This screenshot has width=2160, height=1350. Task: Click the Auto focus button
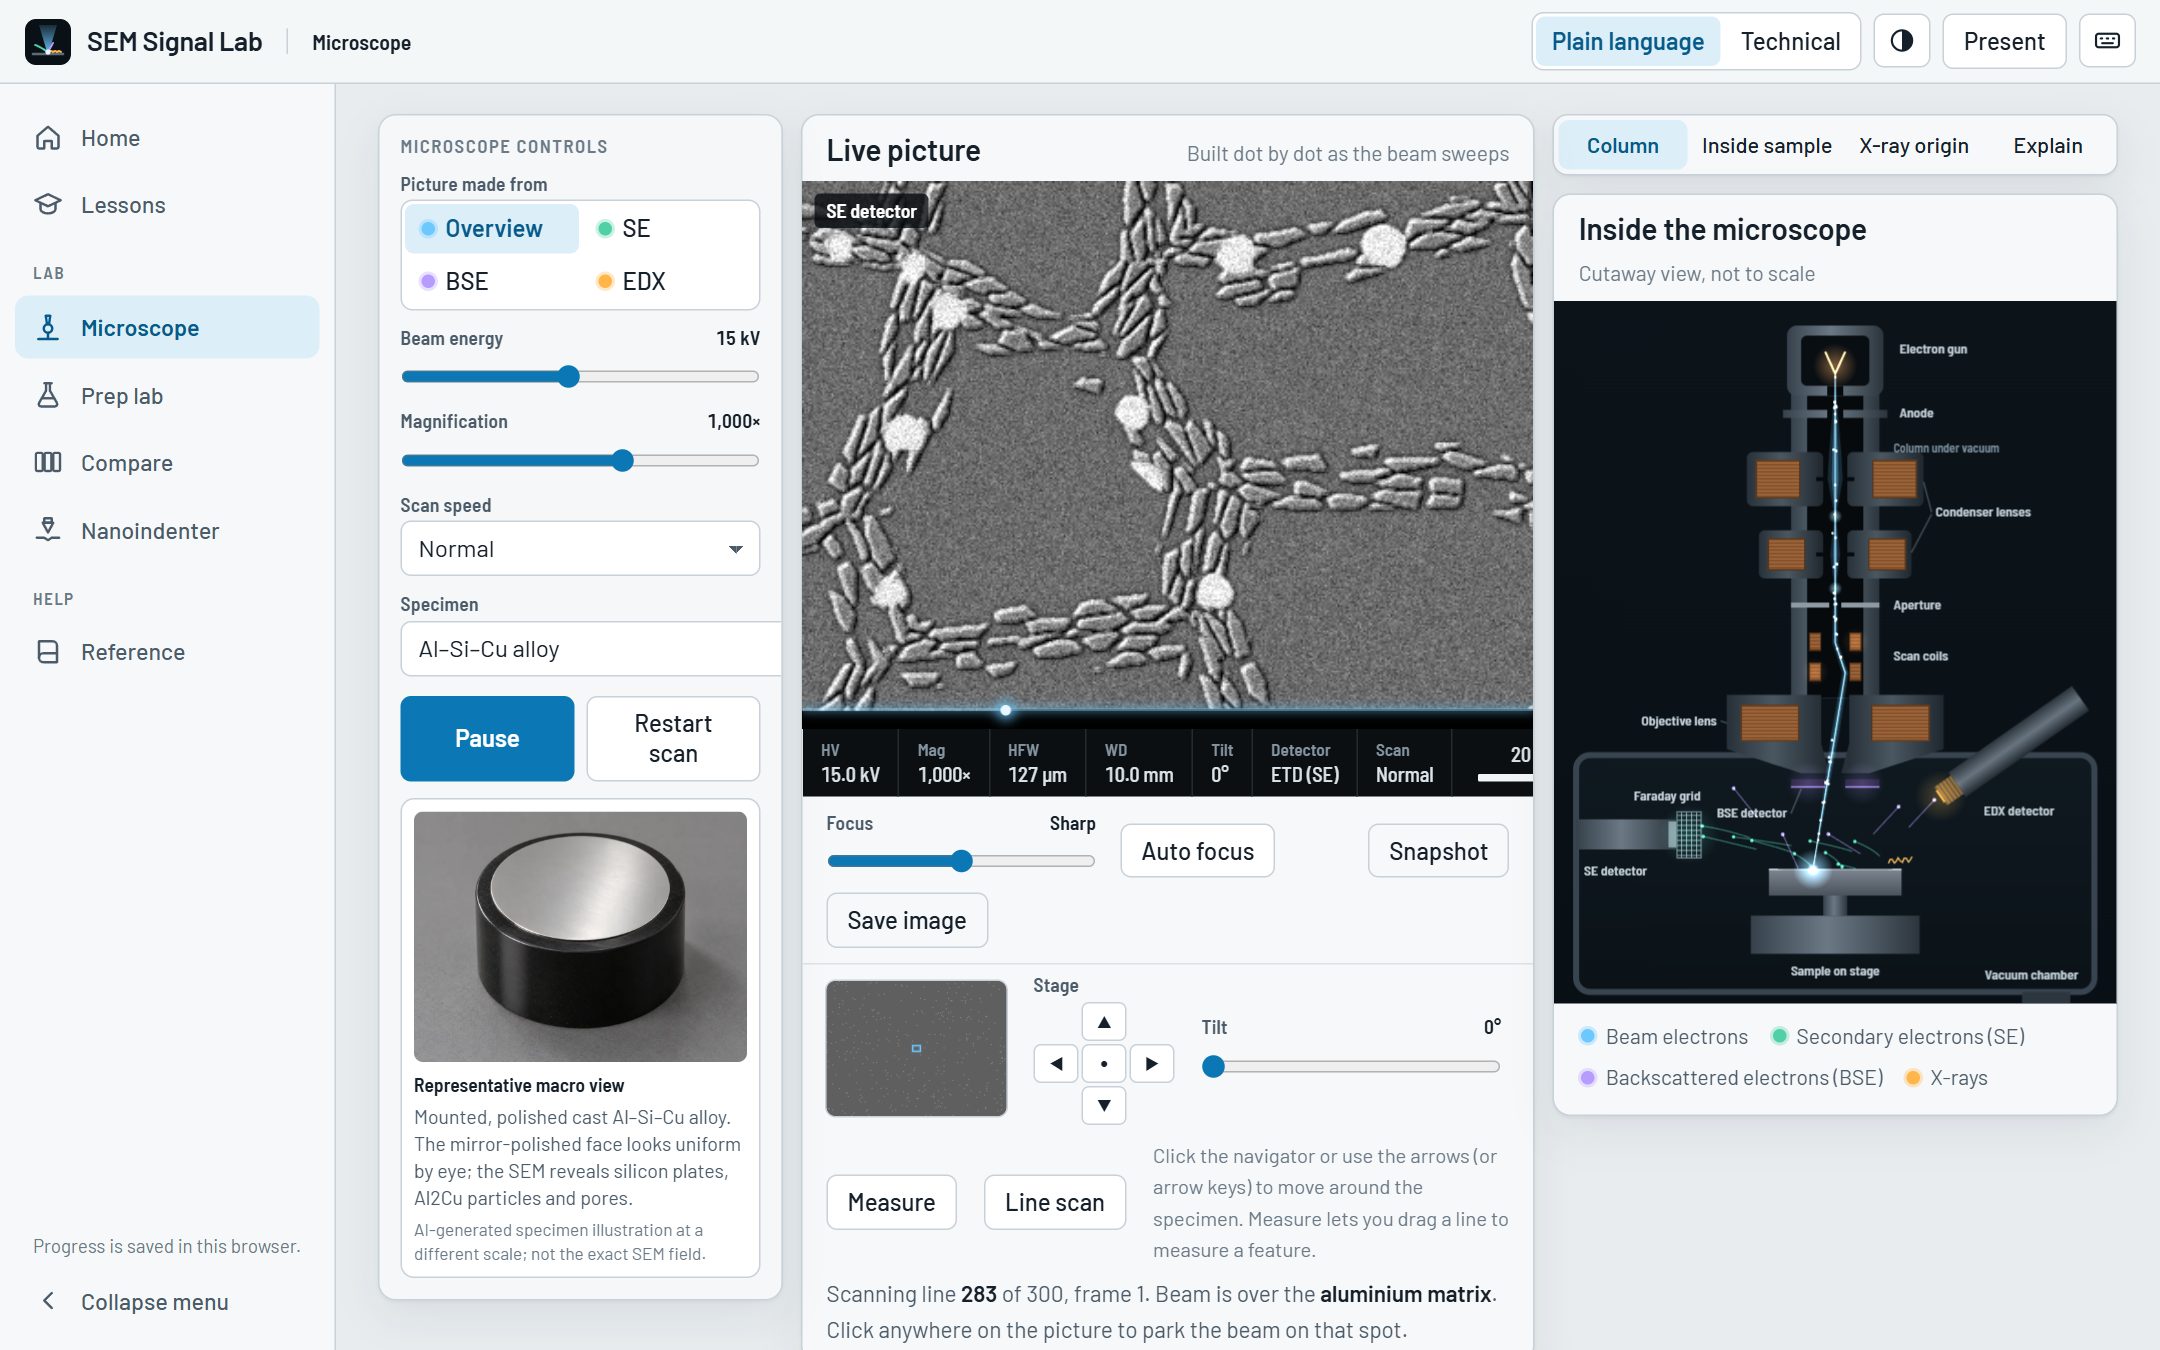point(1197,851)
